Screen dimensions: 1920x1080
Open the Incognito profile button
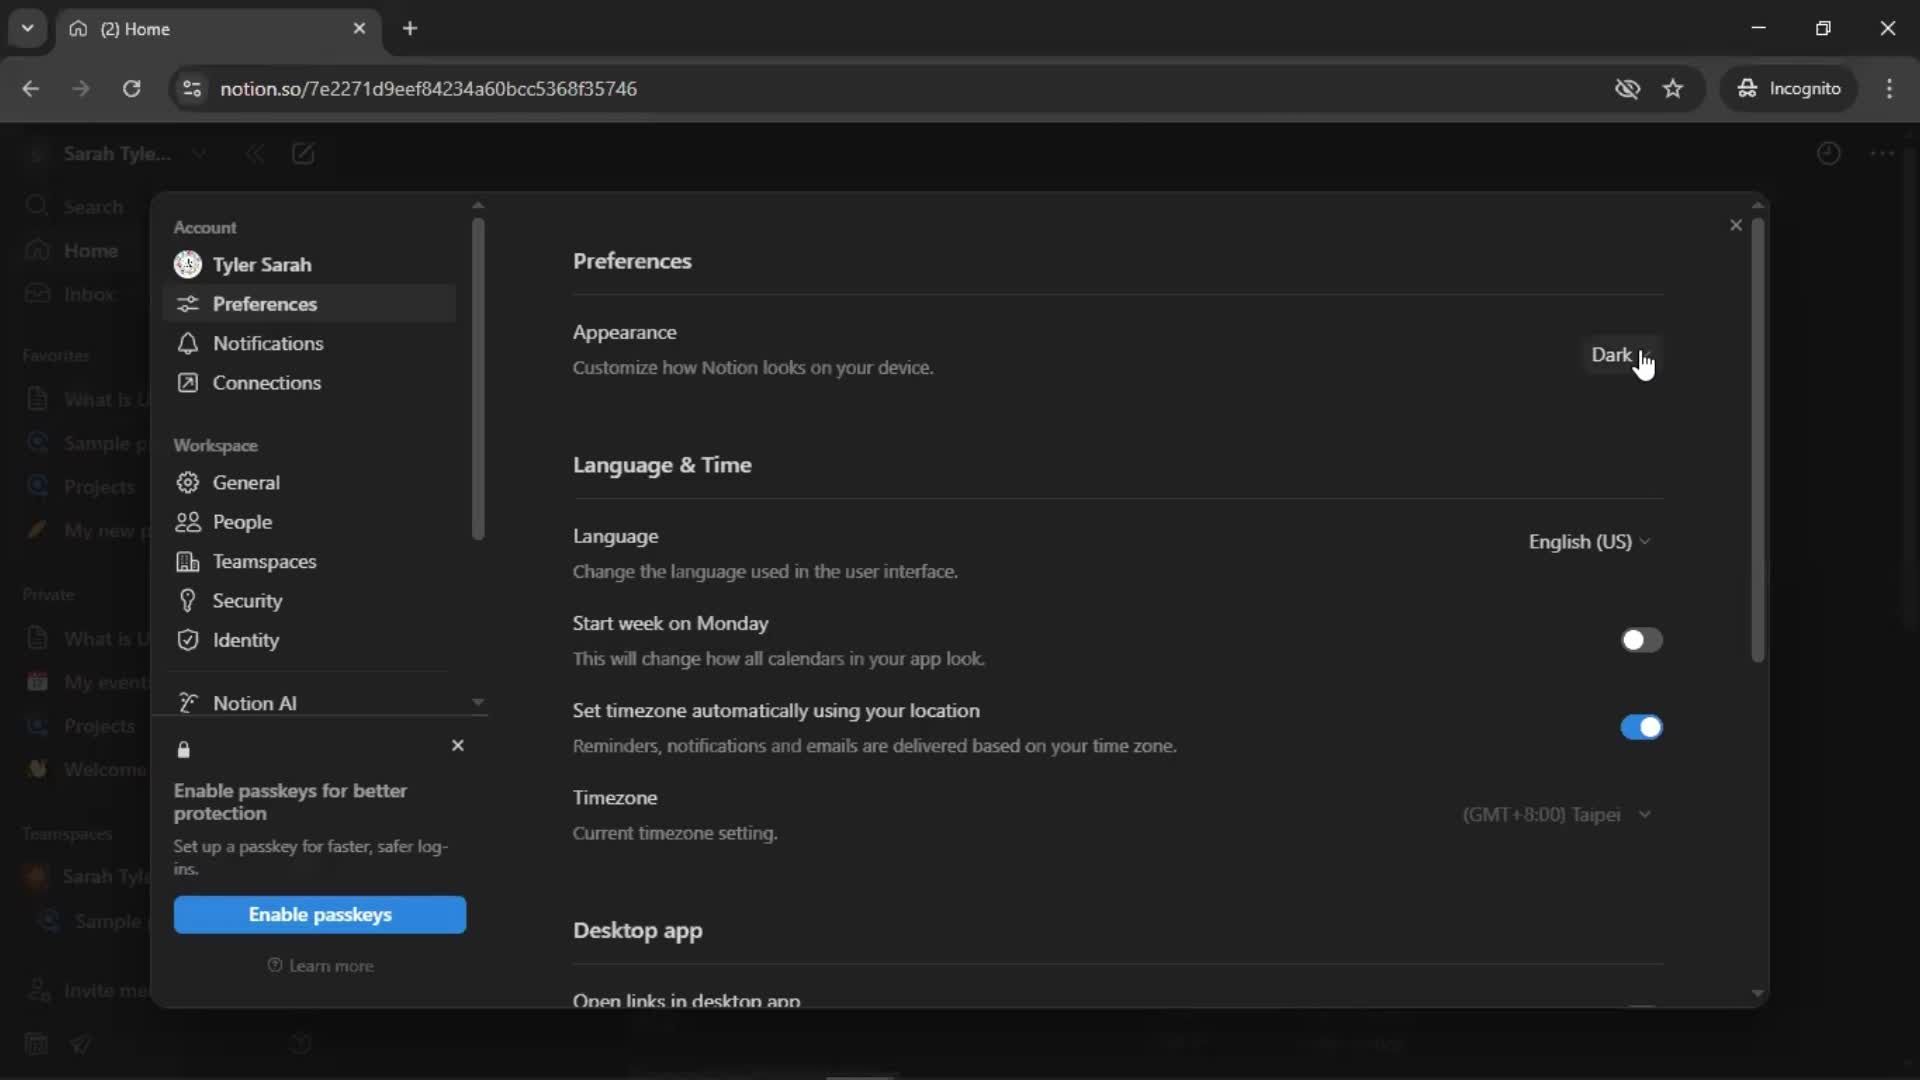[1788, 88]
